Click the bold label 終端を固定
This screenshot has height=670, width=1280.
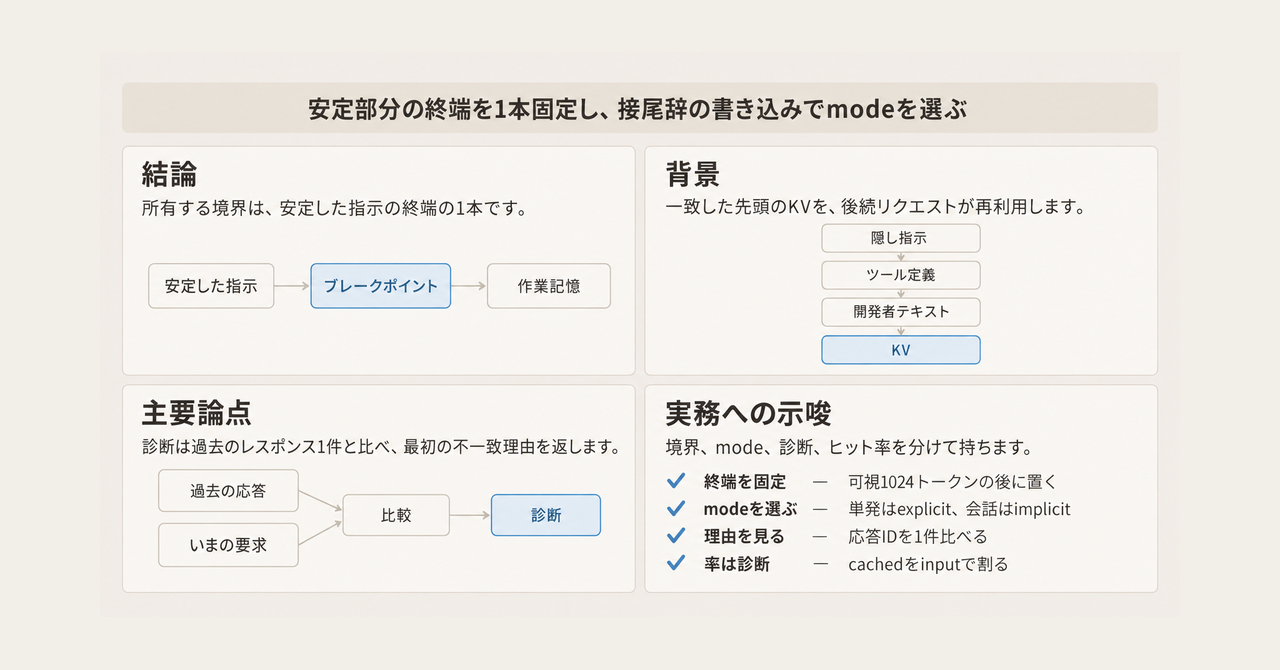[745, 481]
